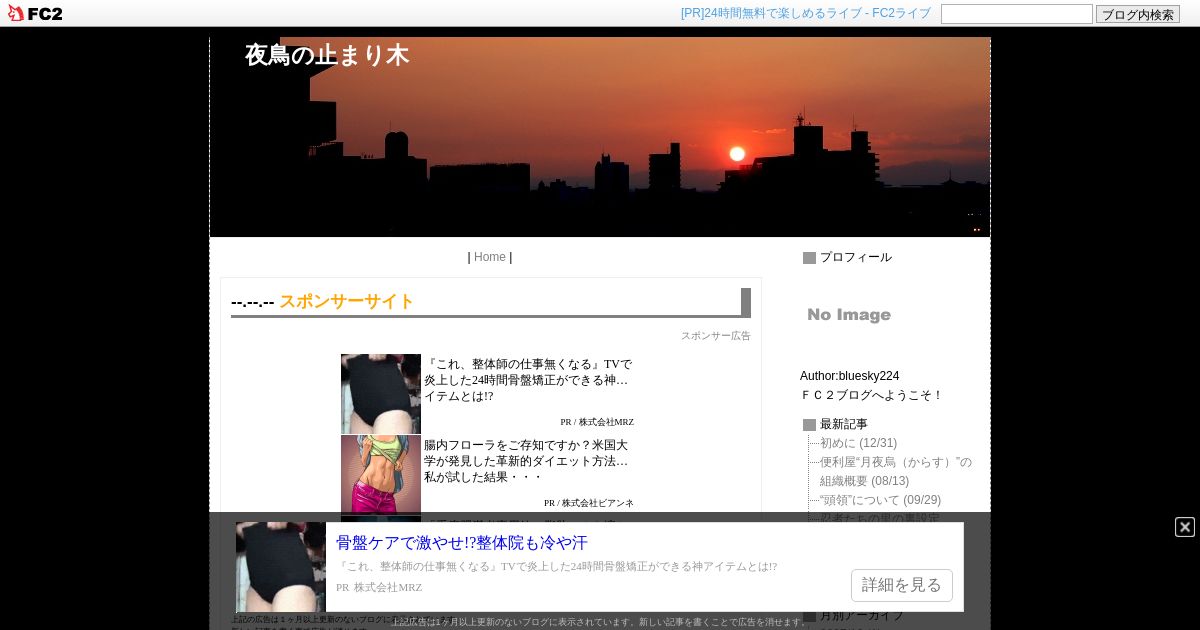Open the FC2ライブ PR link
Screen dimensions: 1200x630
pyautogui.click(x=805, y=13)
